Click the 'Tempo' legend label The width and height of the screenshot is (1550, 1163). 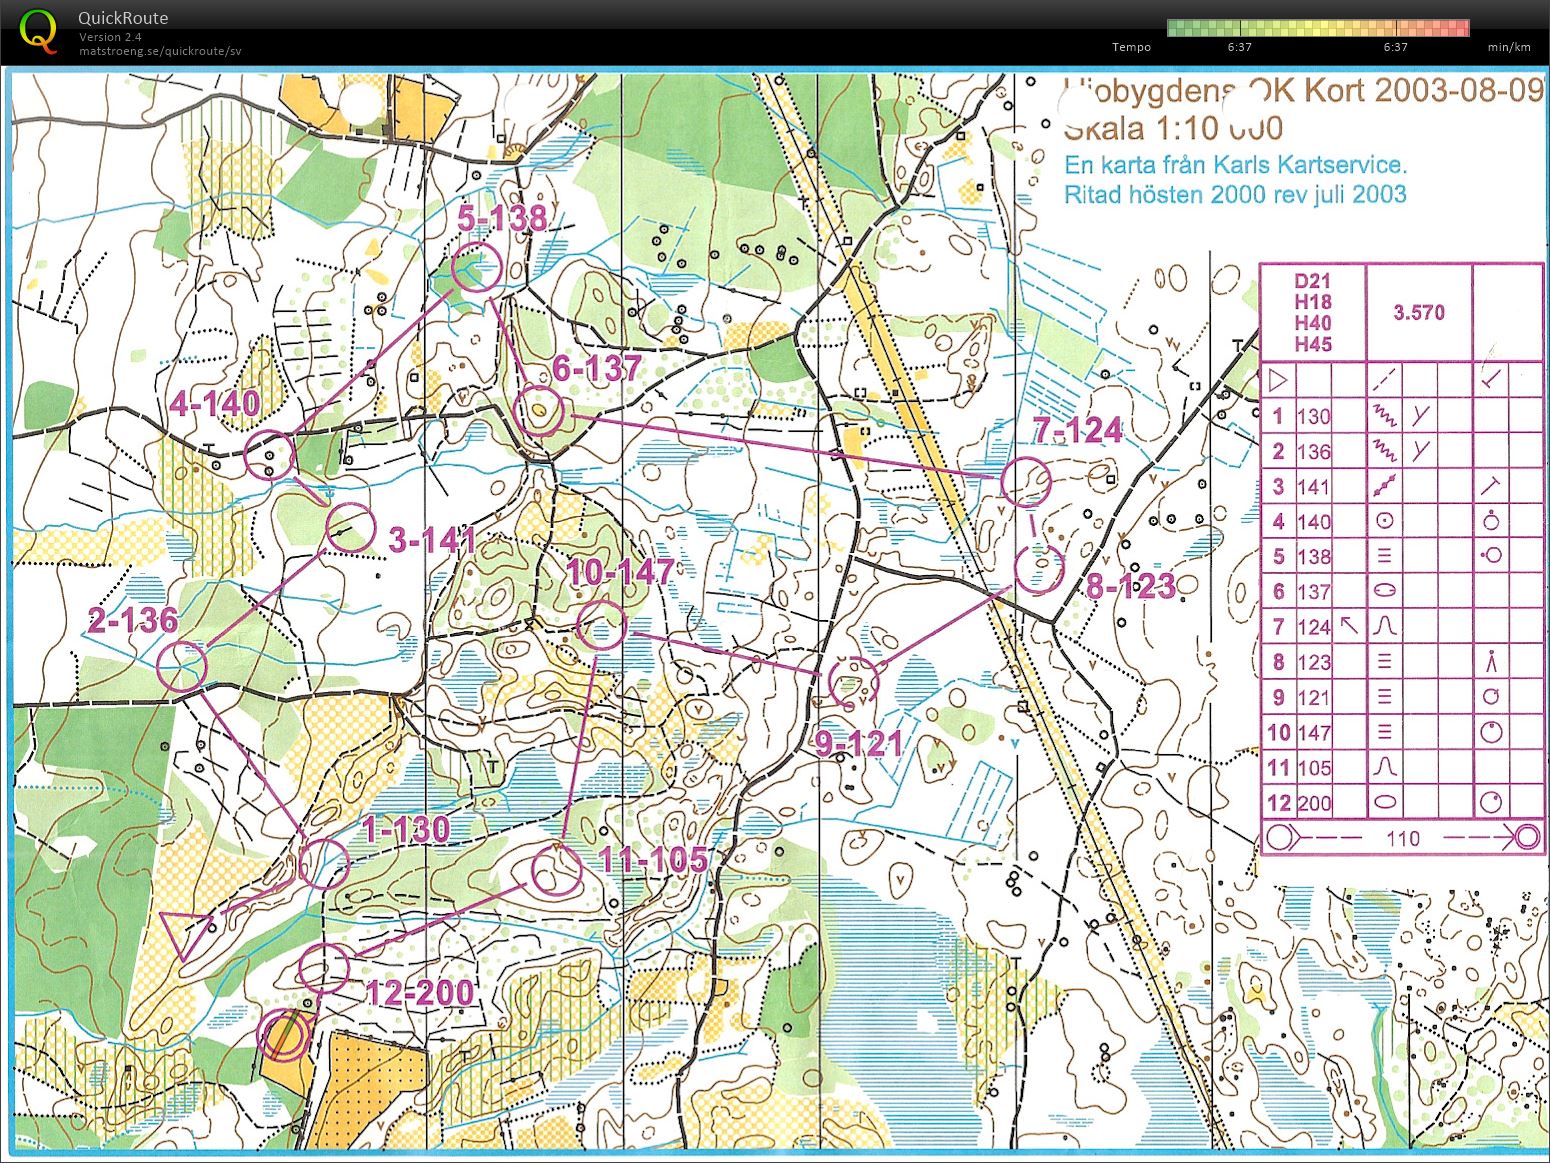(x=1131, y=47)
